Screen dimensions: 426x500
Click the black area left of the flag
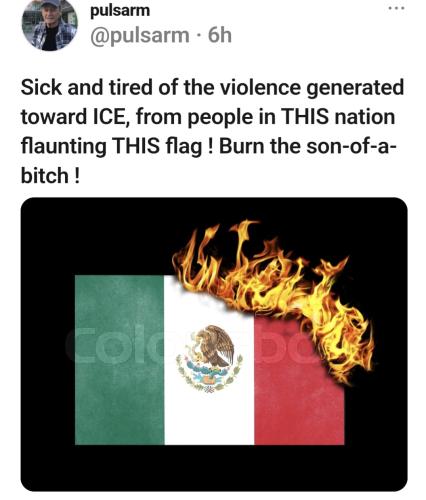coord(48,360)
